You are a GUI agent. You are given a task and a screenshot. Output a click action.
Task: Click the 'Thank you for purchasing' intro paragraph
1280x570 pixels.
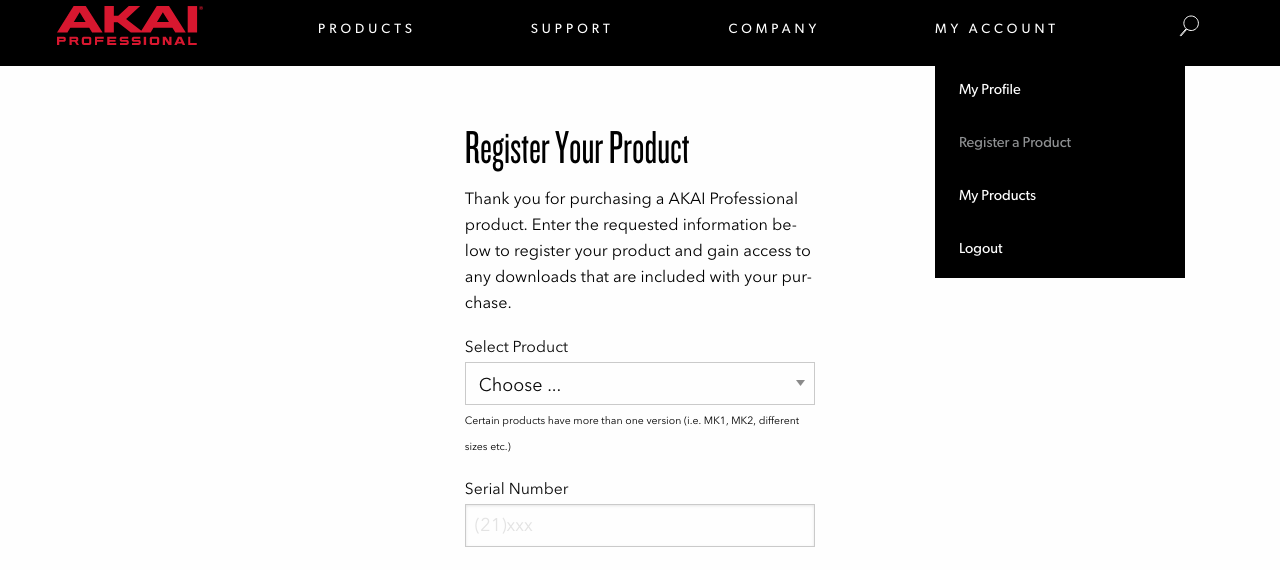[639, 251]
